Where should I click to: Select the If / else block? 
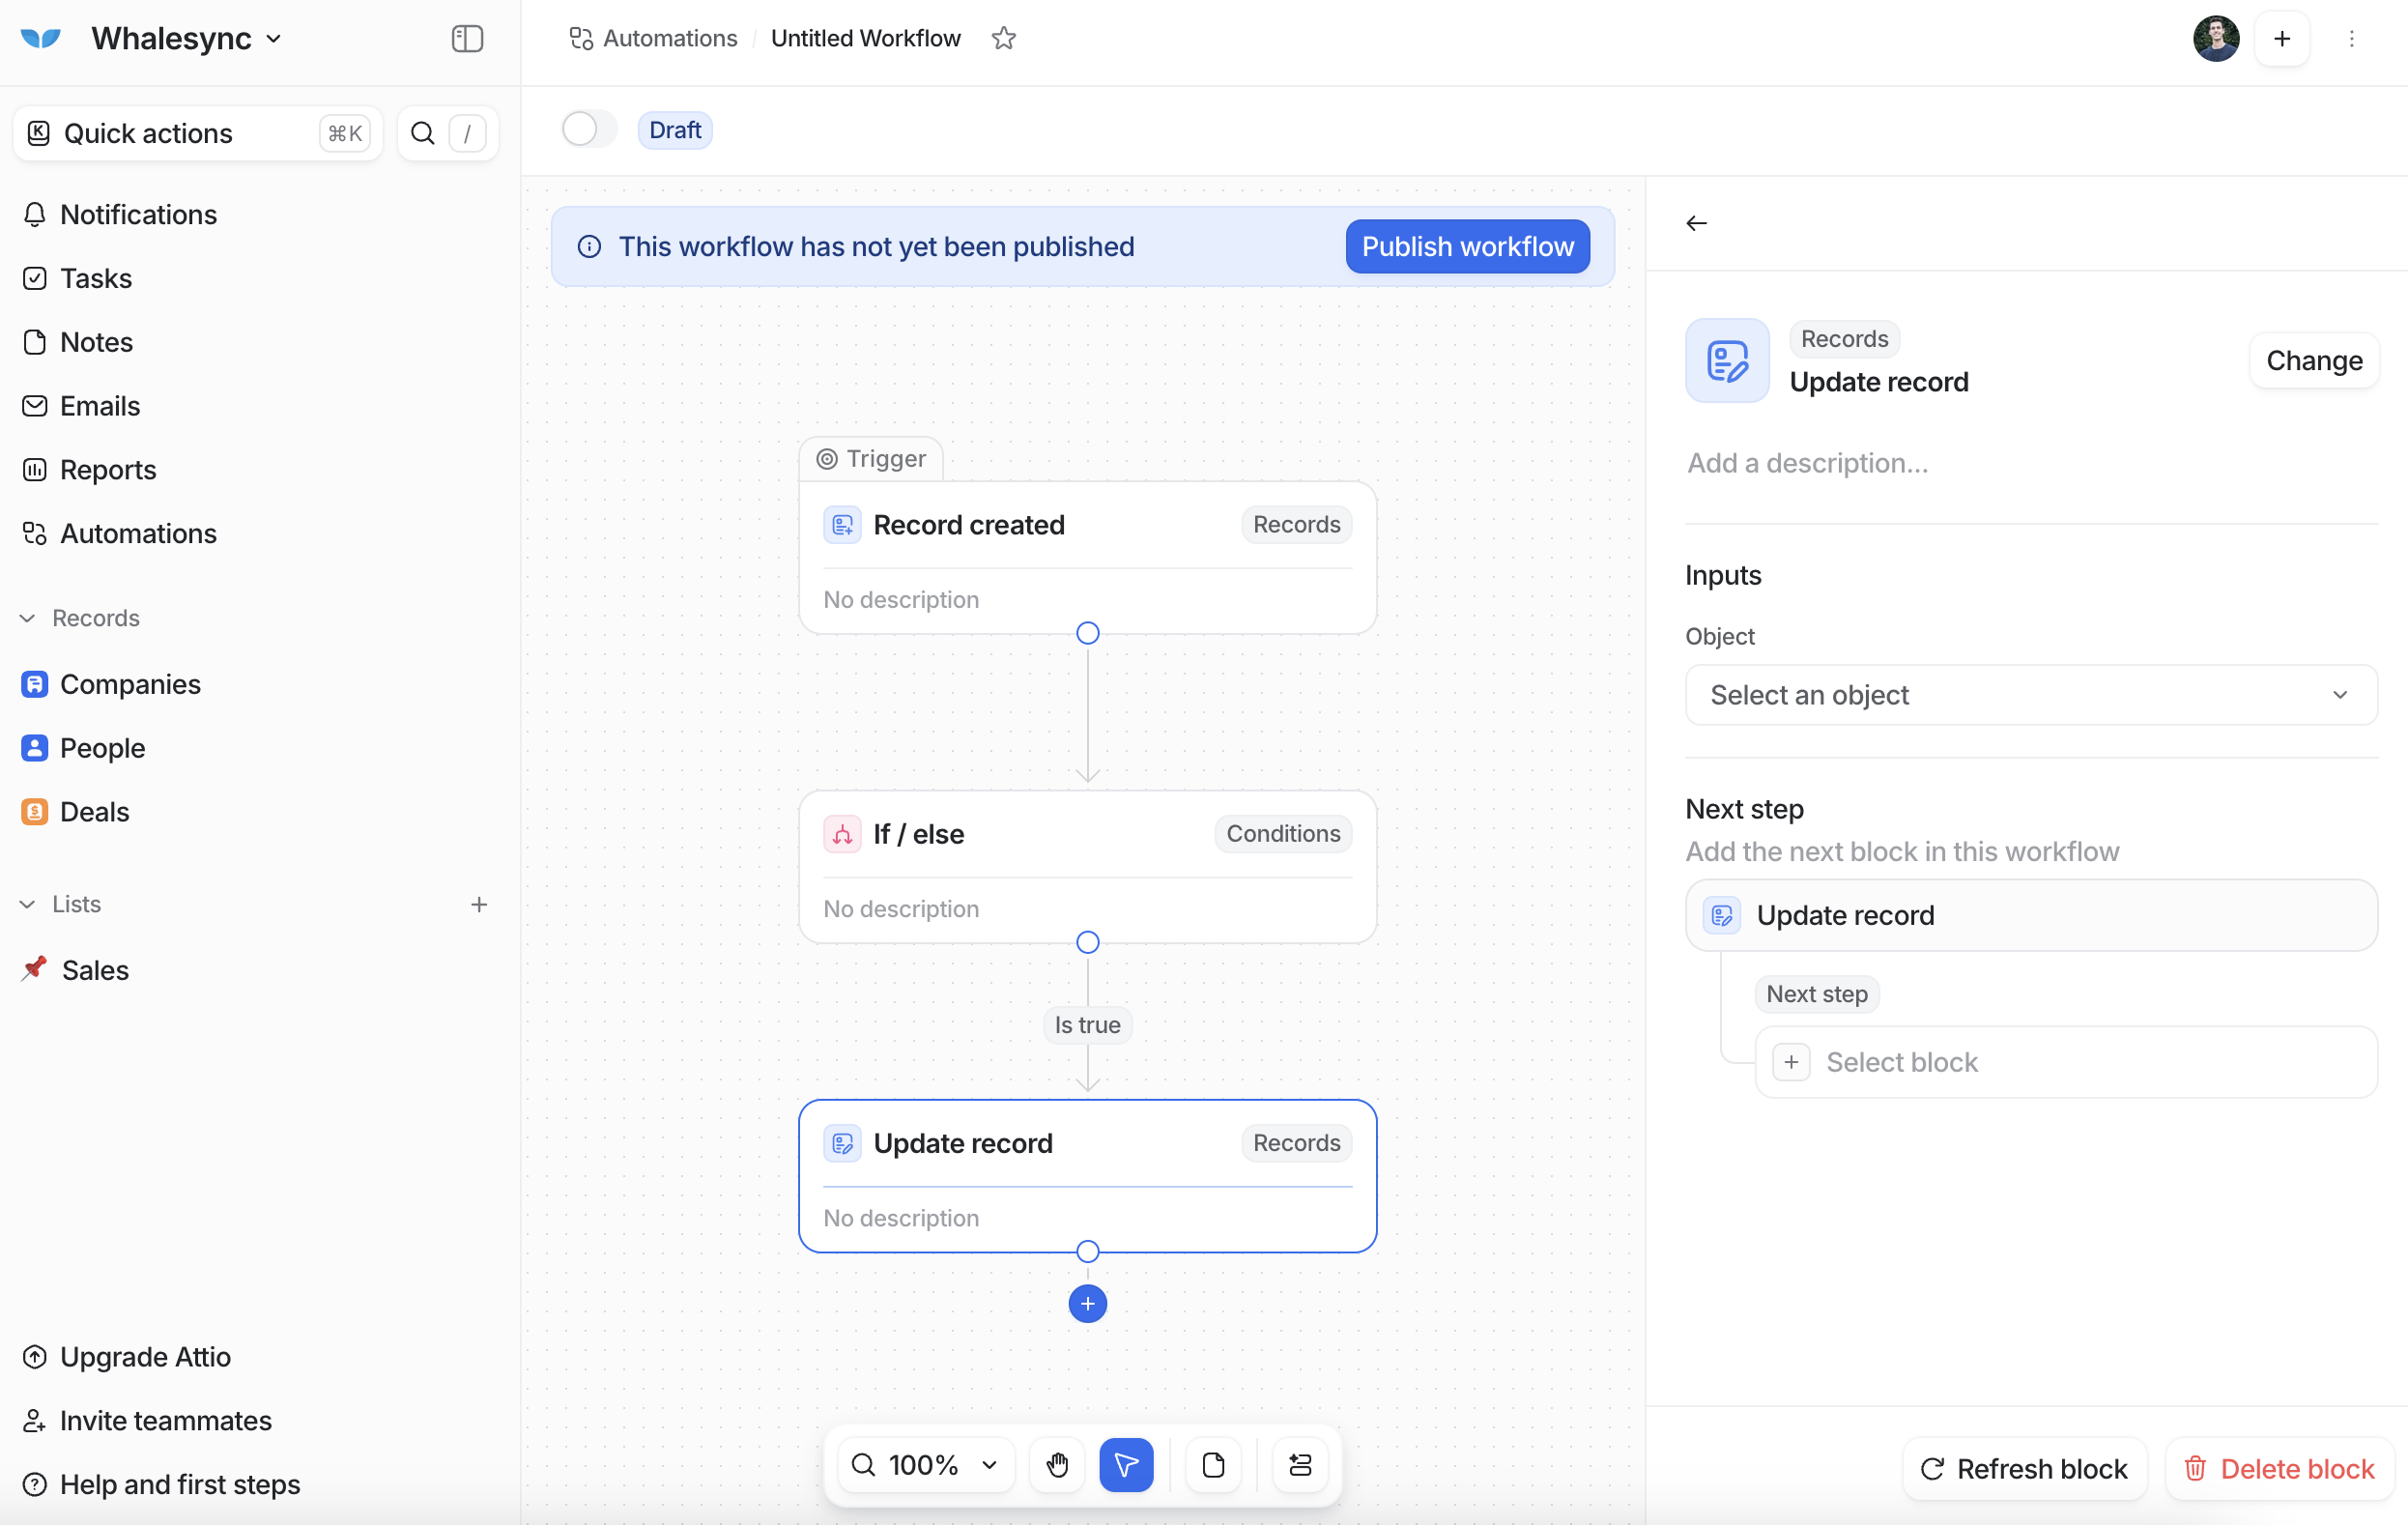coord(1087,866)
